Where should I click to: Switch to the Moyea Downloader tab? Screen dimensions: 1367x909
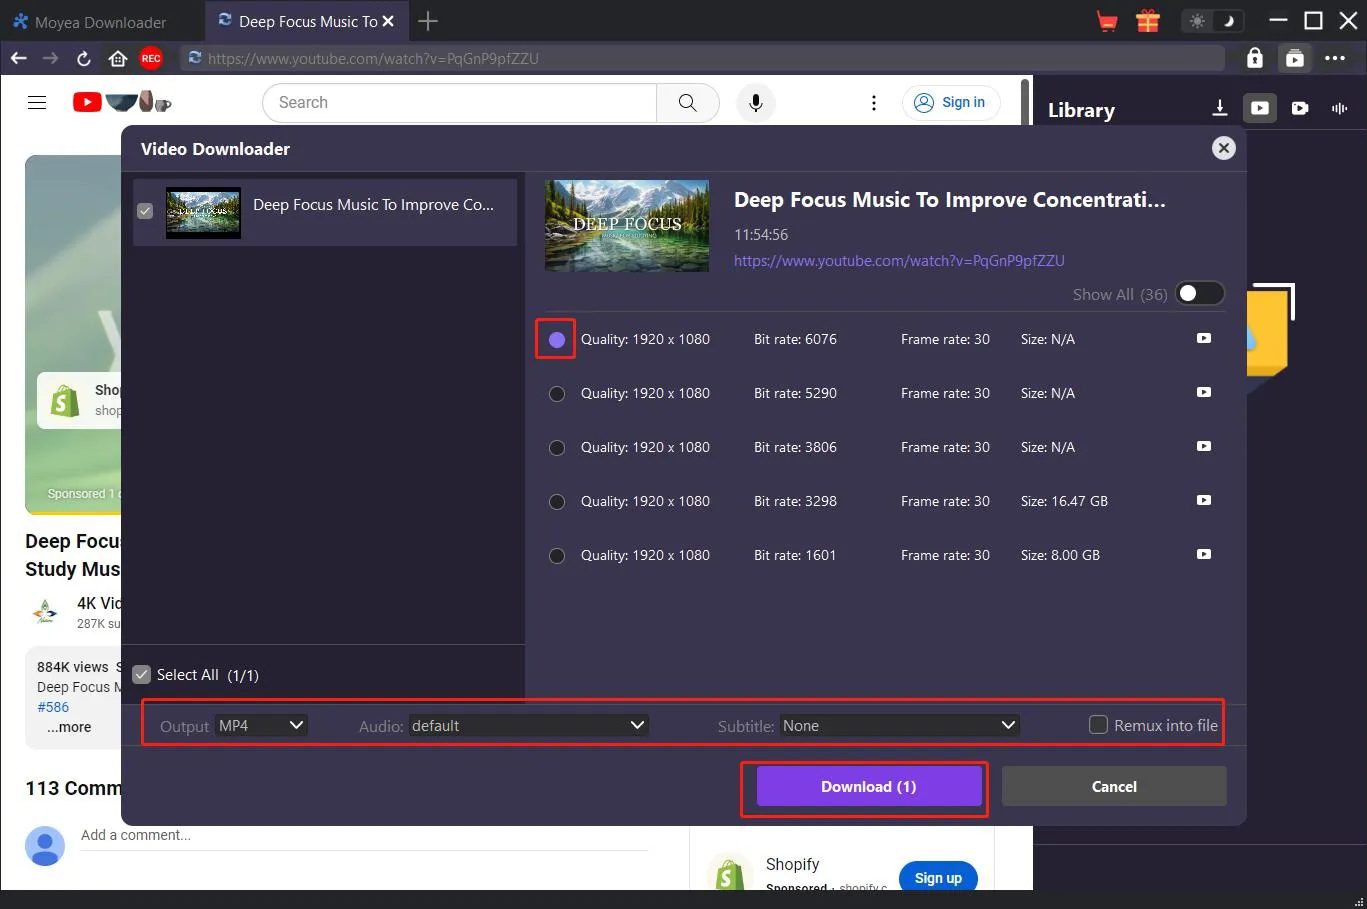[100, 22]
